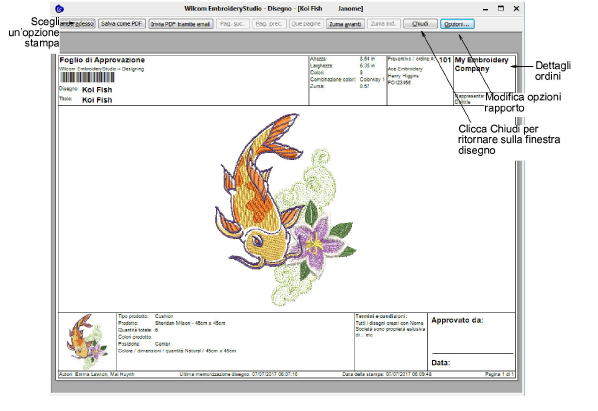Click the large koi fish embroidery preview

point(285,209)
